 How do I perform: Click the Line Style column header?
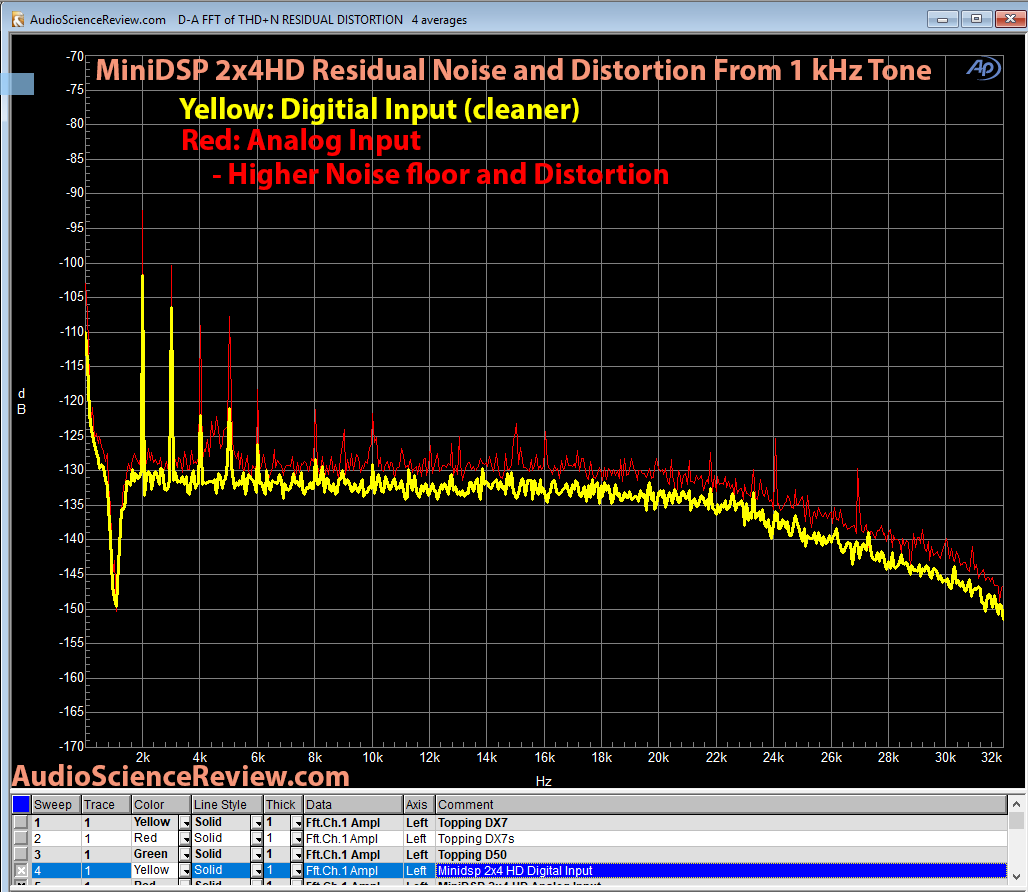[x=227, y=804]
